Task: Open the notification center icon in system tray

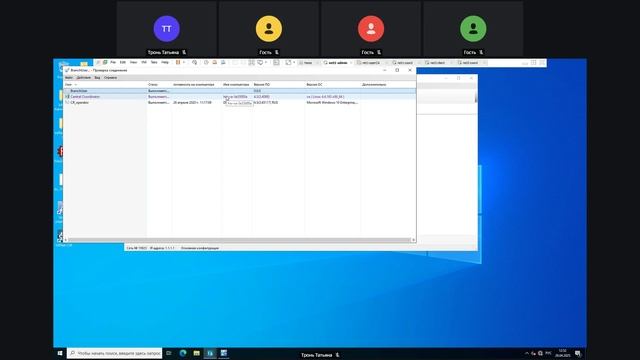Action: (x=578, y=353)
